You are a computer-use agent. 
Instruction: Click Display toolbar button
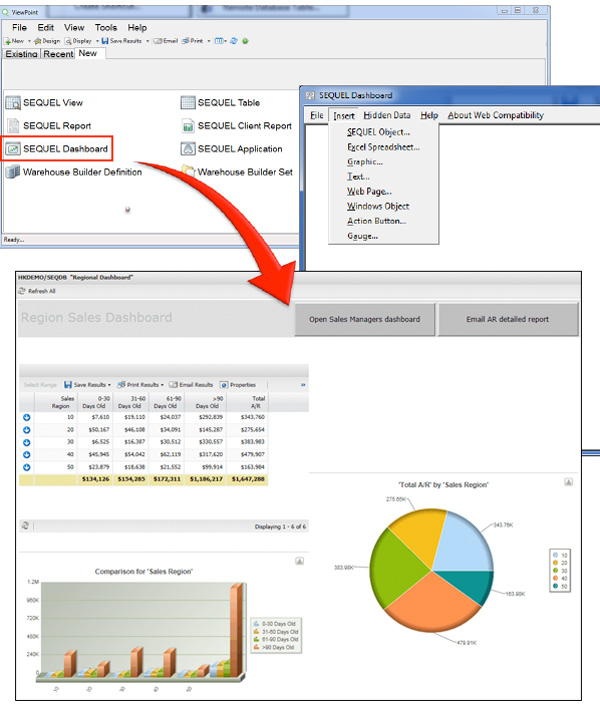[x=78, y=41]
